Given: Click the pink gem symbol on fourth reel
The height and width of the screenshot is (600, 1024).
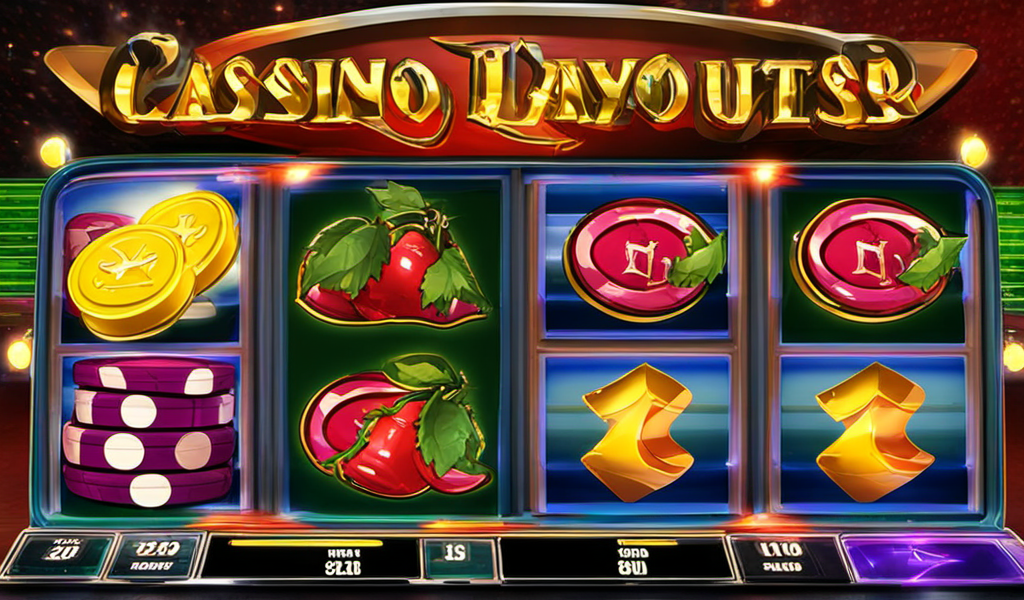Looking at the screenshot, I should tap(878, 259).
